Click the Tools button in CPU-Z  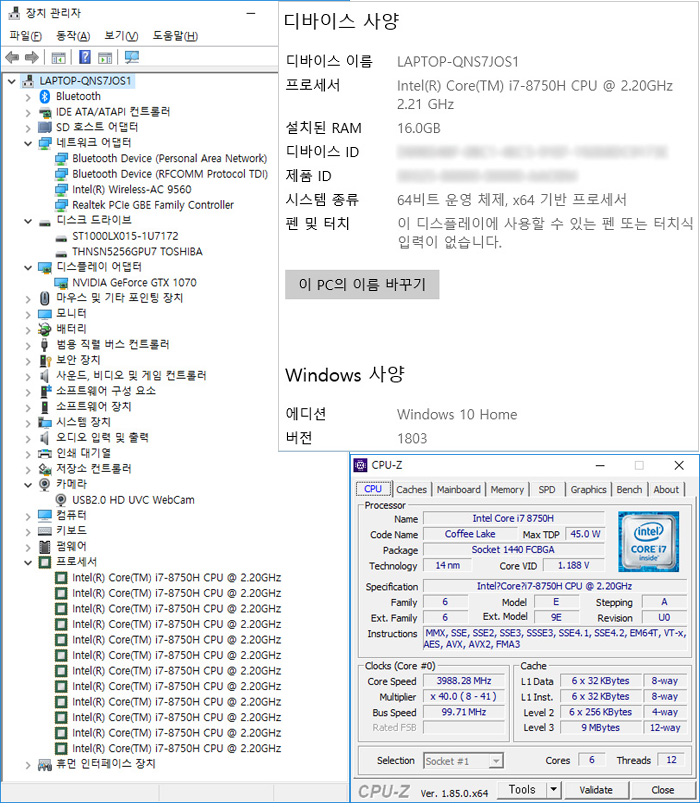tap(522, 789)
